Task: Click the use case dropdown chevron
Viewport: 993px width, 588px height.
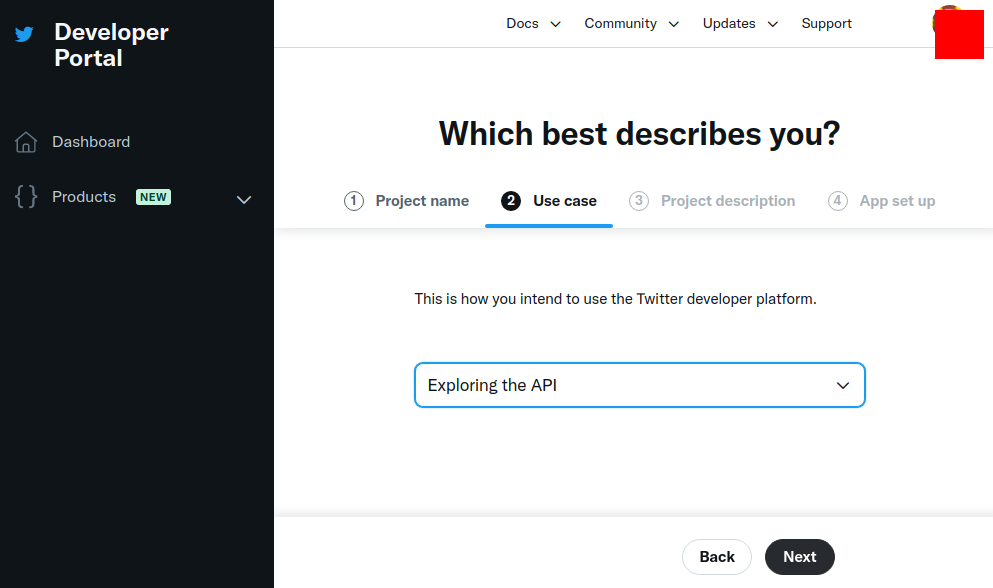Action: (843, 385)
